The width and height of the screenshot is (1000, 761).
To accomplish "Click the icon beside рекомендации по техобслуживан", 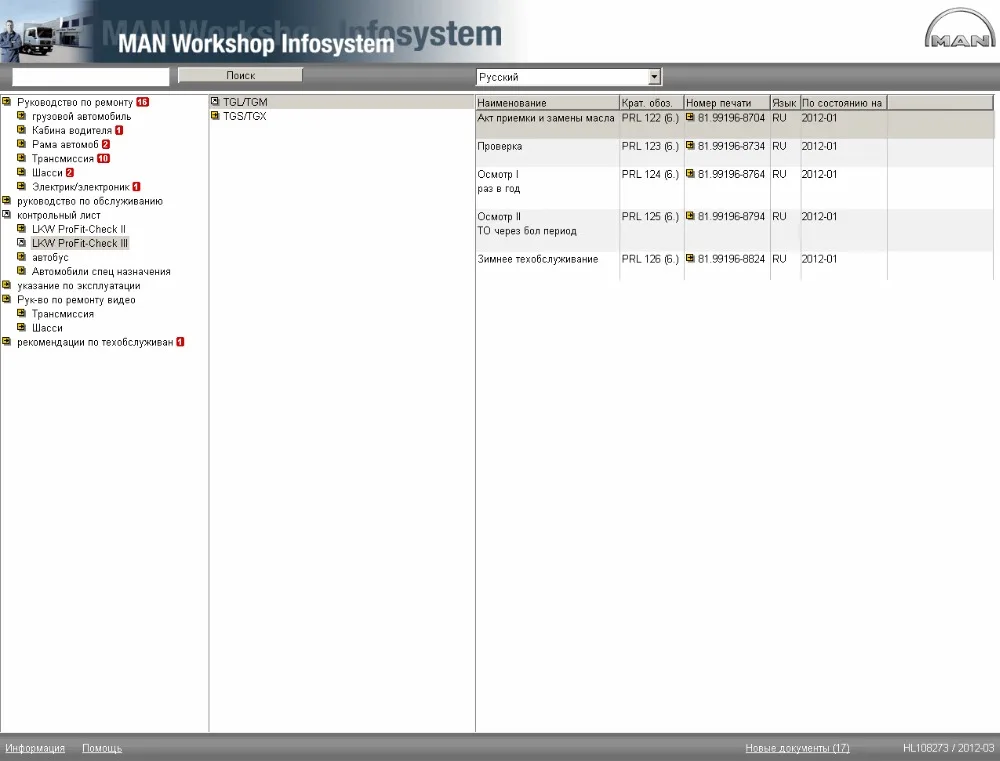I will pyautogui.click(x=6, y=341).
